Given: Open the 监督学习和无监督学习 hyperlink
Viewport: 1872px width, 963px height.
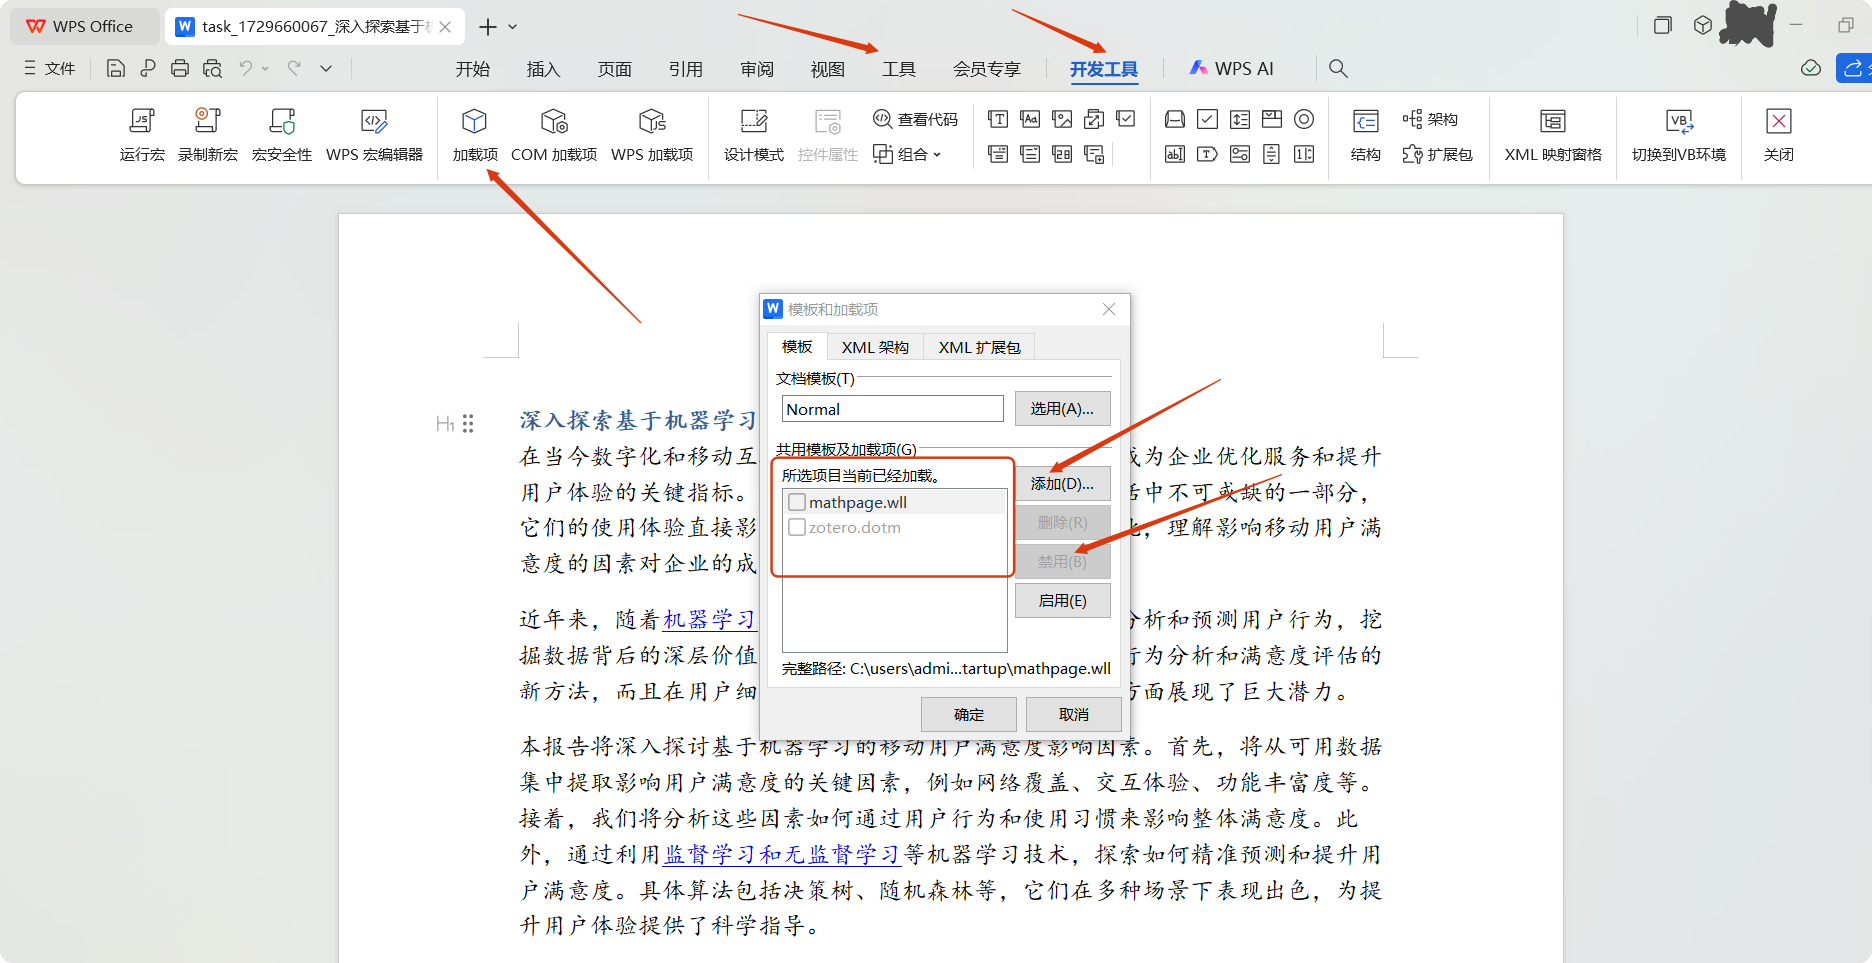Looking at the screenshot, I should (782, 854).
